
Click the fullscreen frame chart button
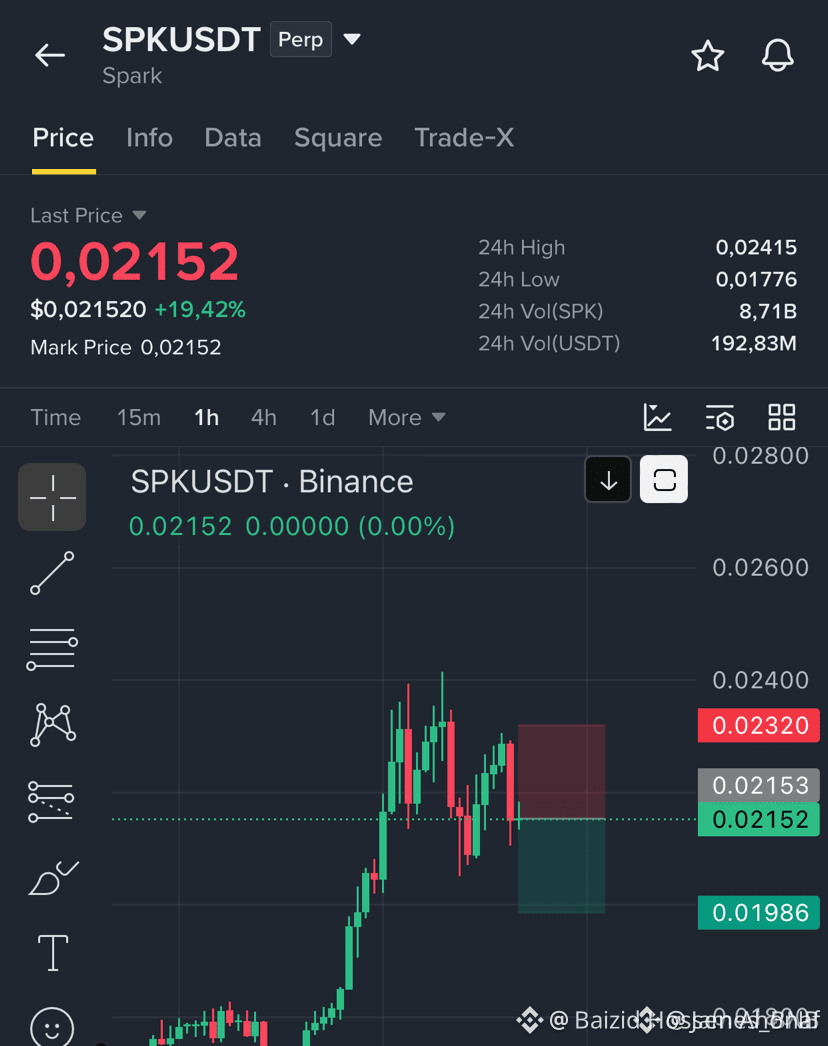coord(664,479)
